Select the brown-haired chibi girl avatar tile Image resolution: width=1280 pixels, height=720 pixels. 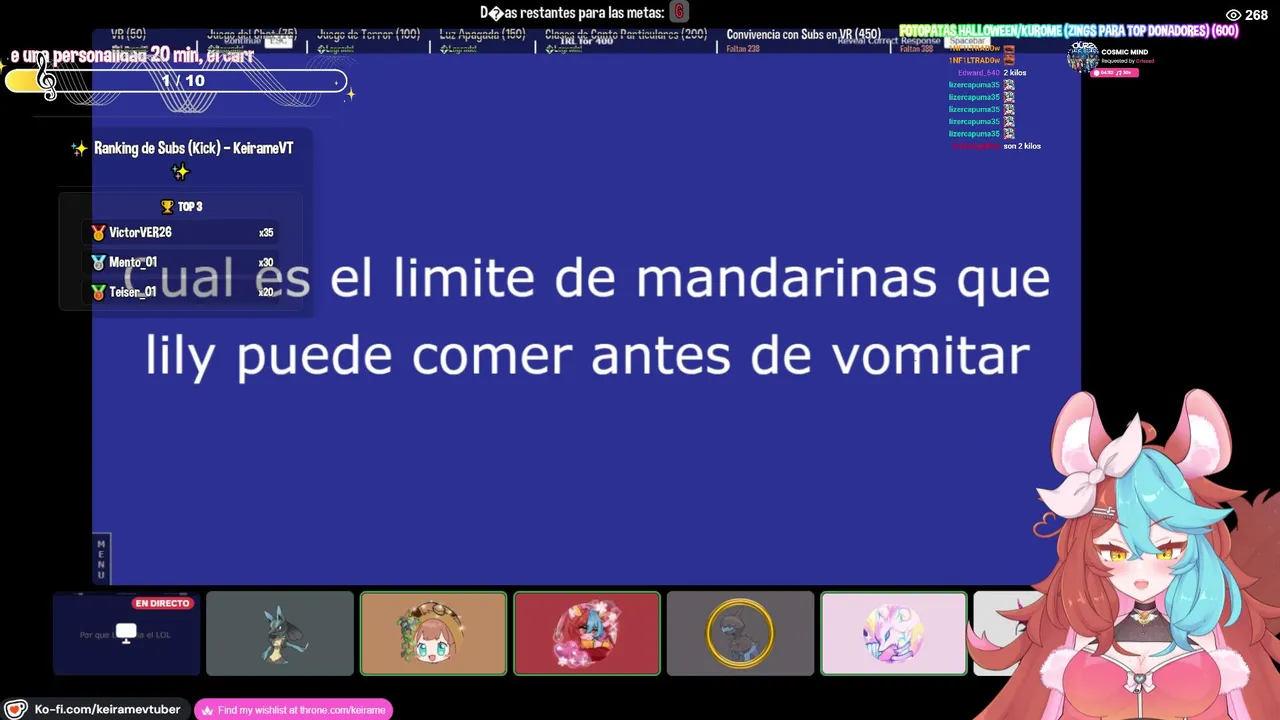433,633
